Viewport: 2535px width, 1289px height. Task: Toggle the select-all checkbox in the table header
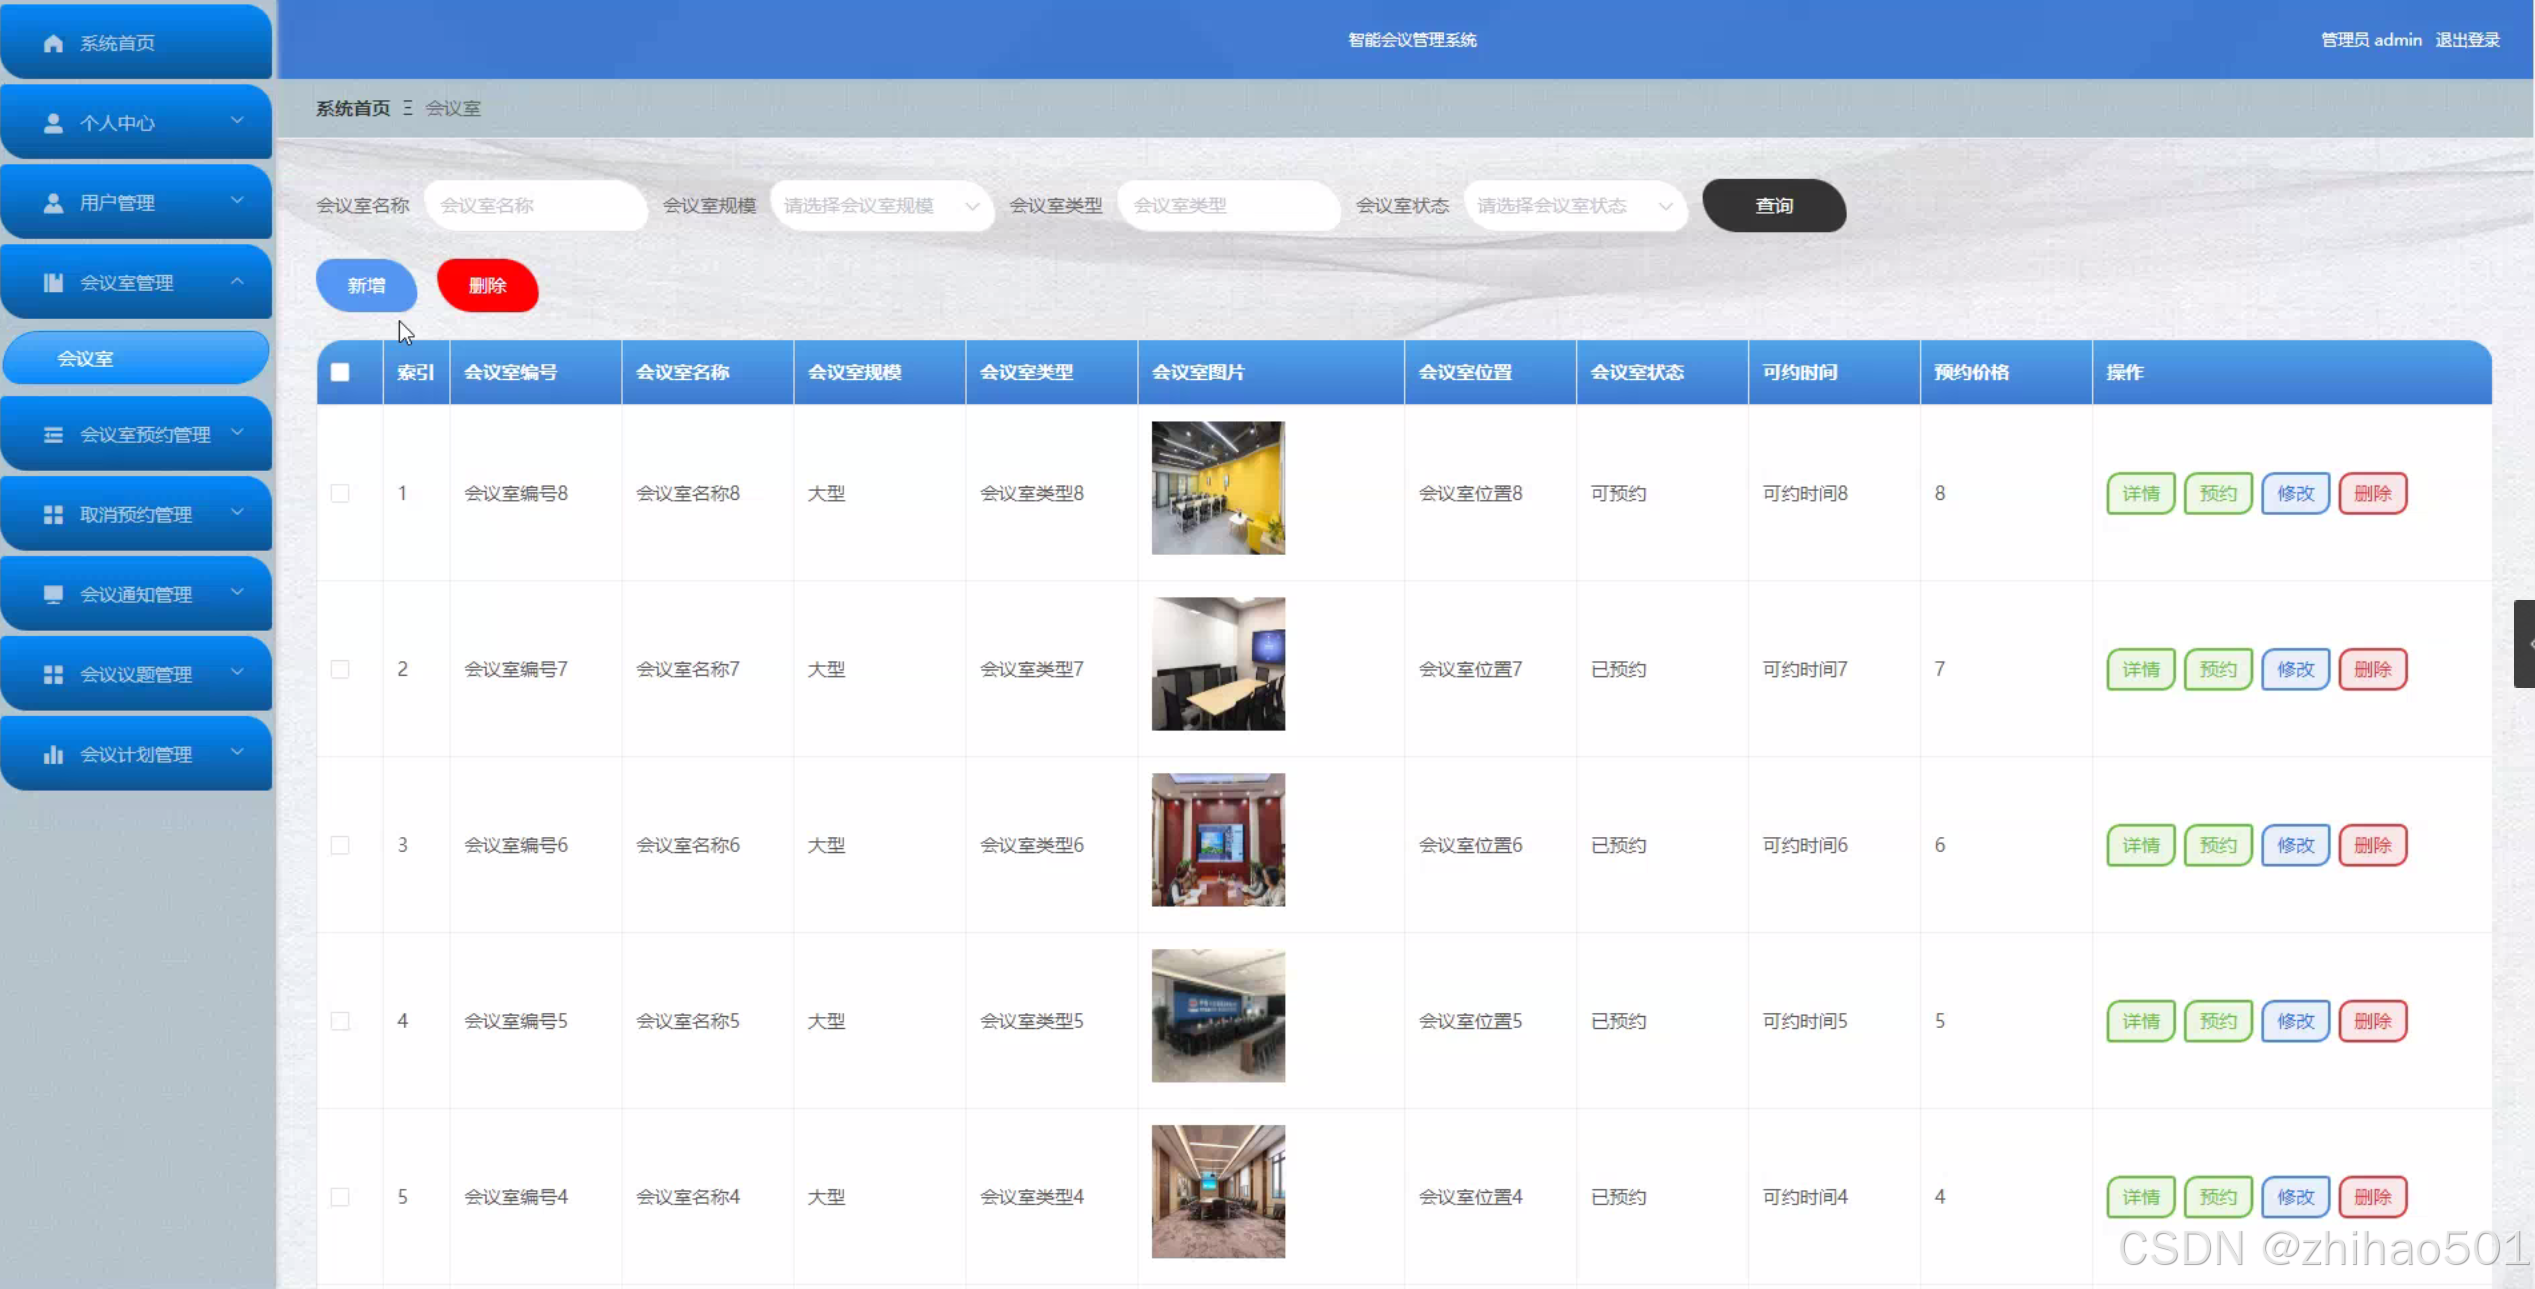pyautogui.click(x=340, y=372)
